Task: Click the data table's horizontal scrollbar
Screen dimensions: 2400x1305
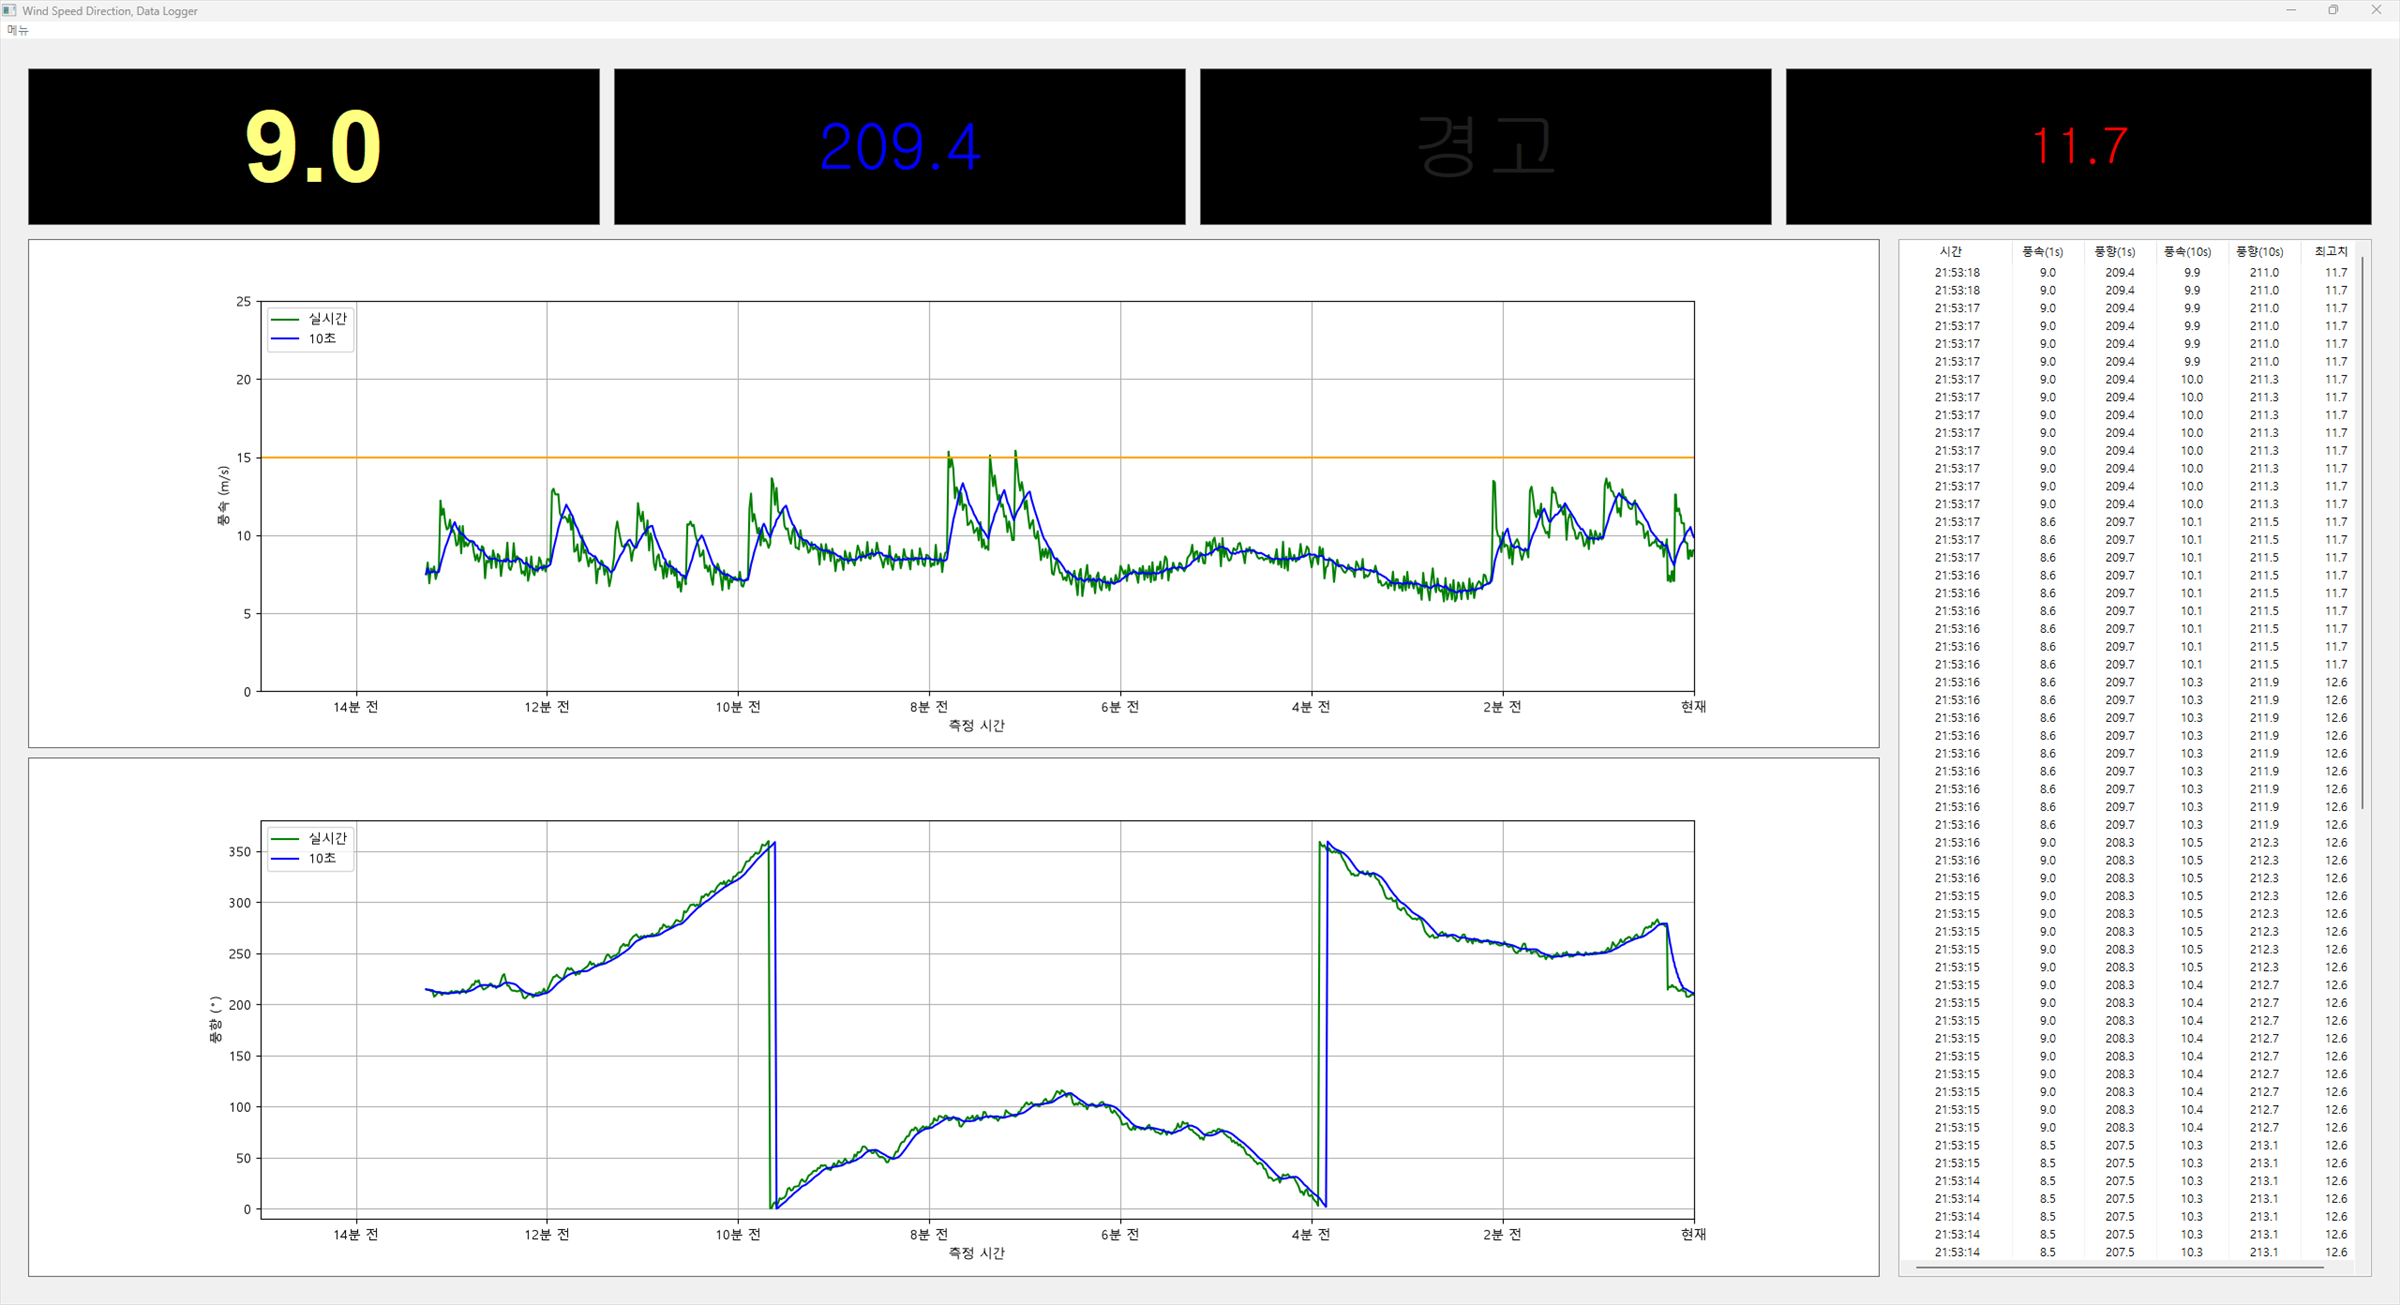Action: tap(2119, 1268)
